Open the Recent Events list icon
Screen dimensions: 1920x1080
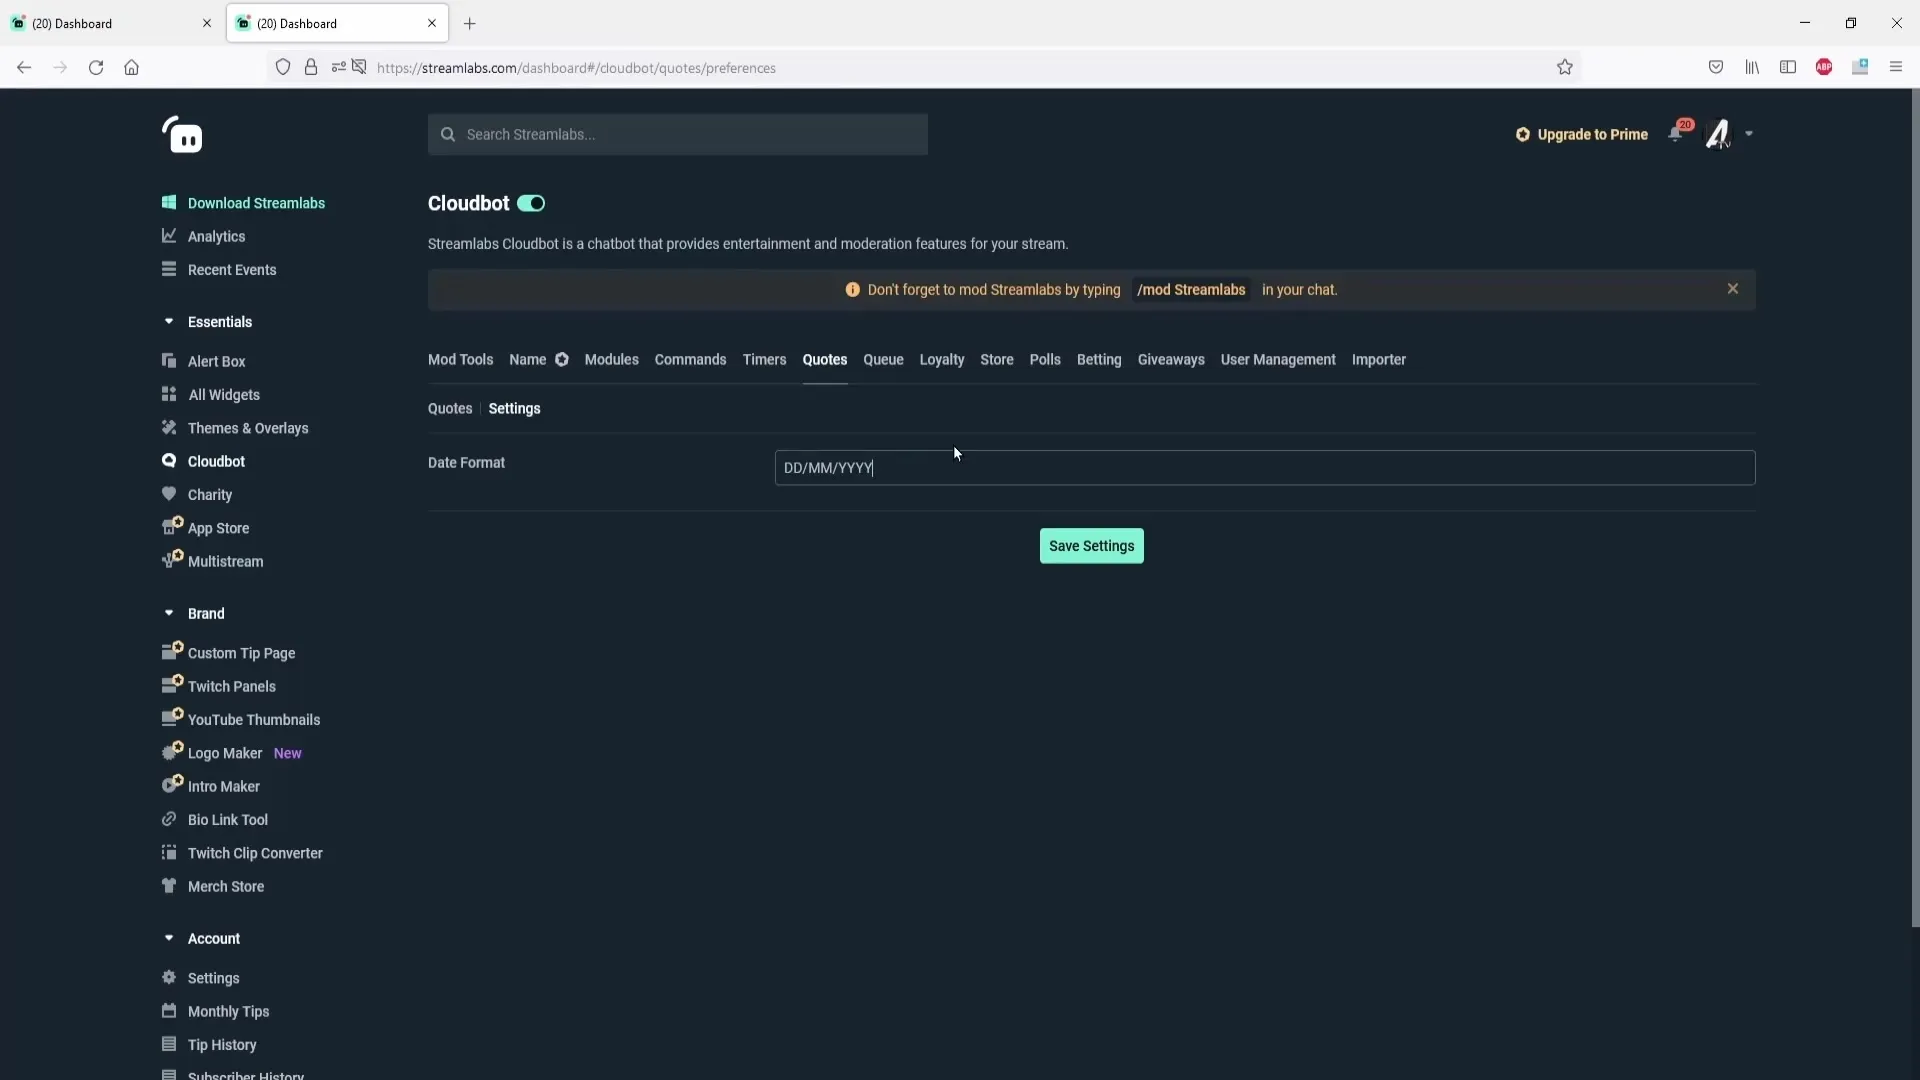(169, 269)
